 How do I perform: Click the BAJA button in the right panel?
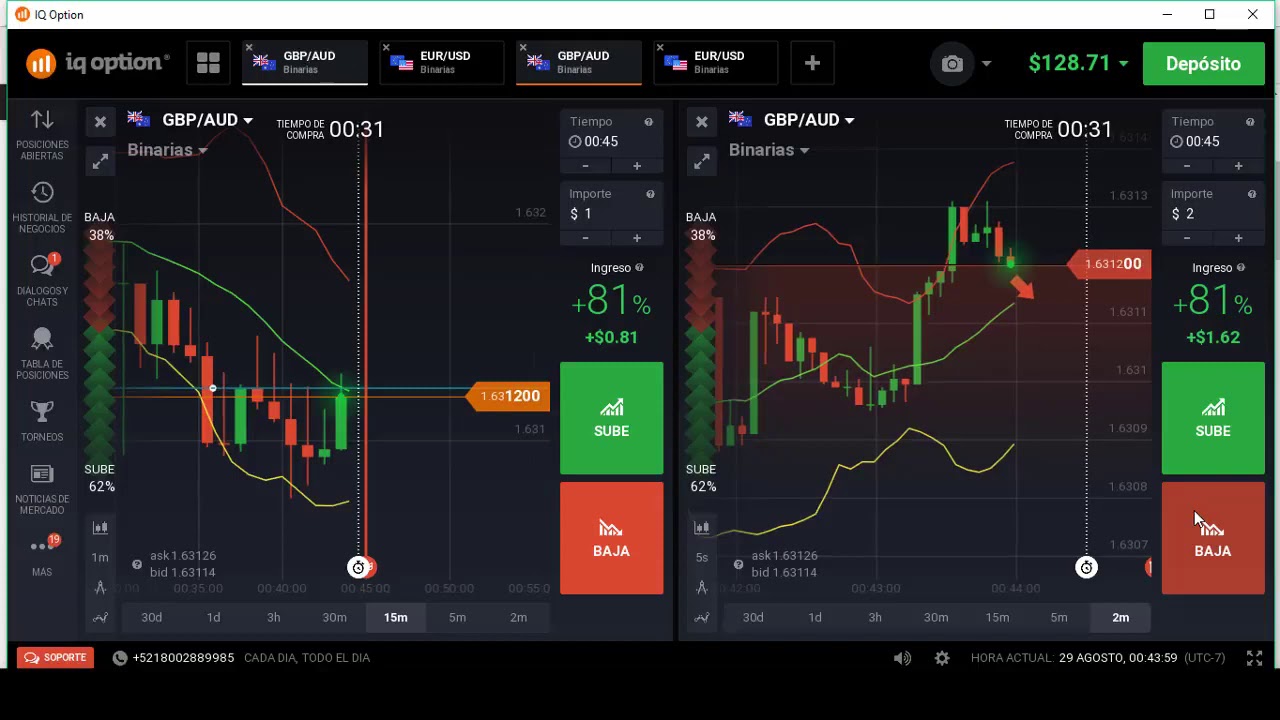click(x=1213, y=538)
